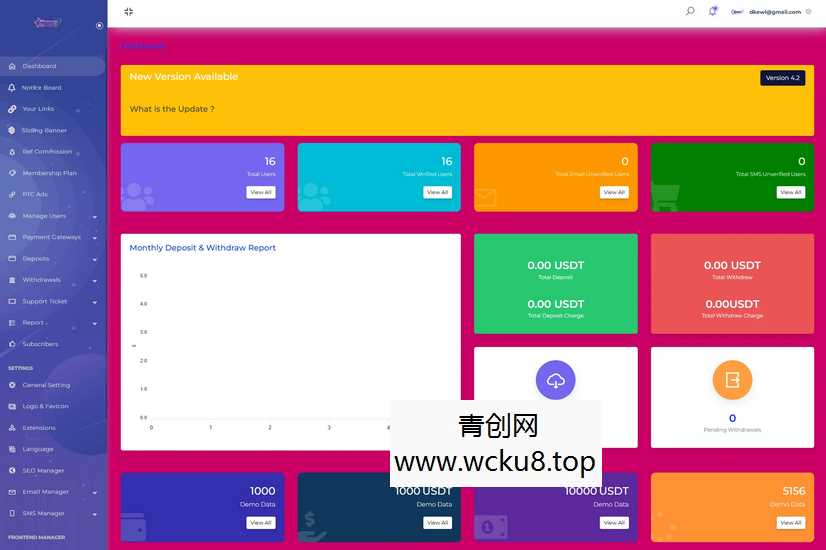Viewport: 826px width, 550px height.
Task: Click the Report sidebar icon
Action: point(12,322)
